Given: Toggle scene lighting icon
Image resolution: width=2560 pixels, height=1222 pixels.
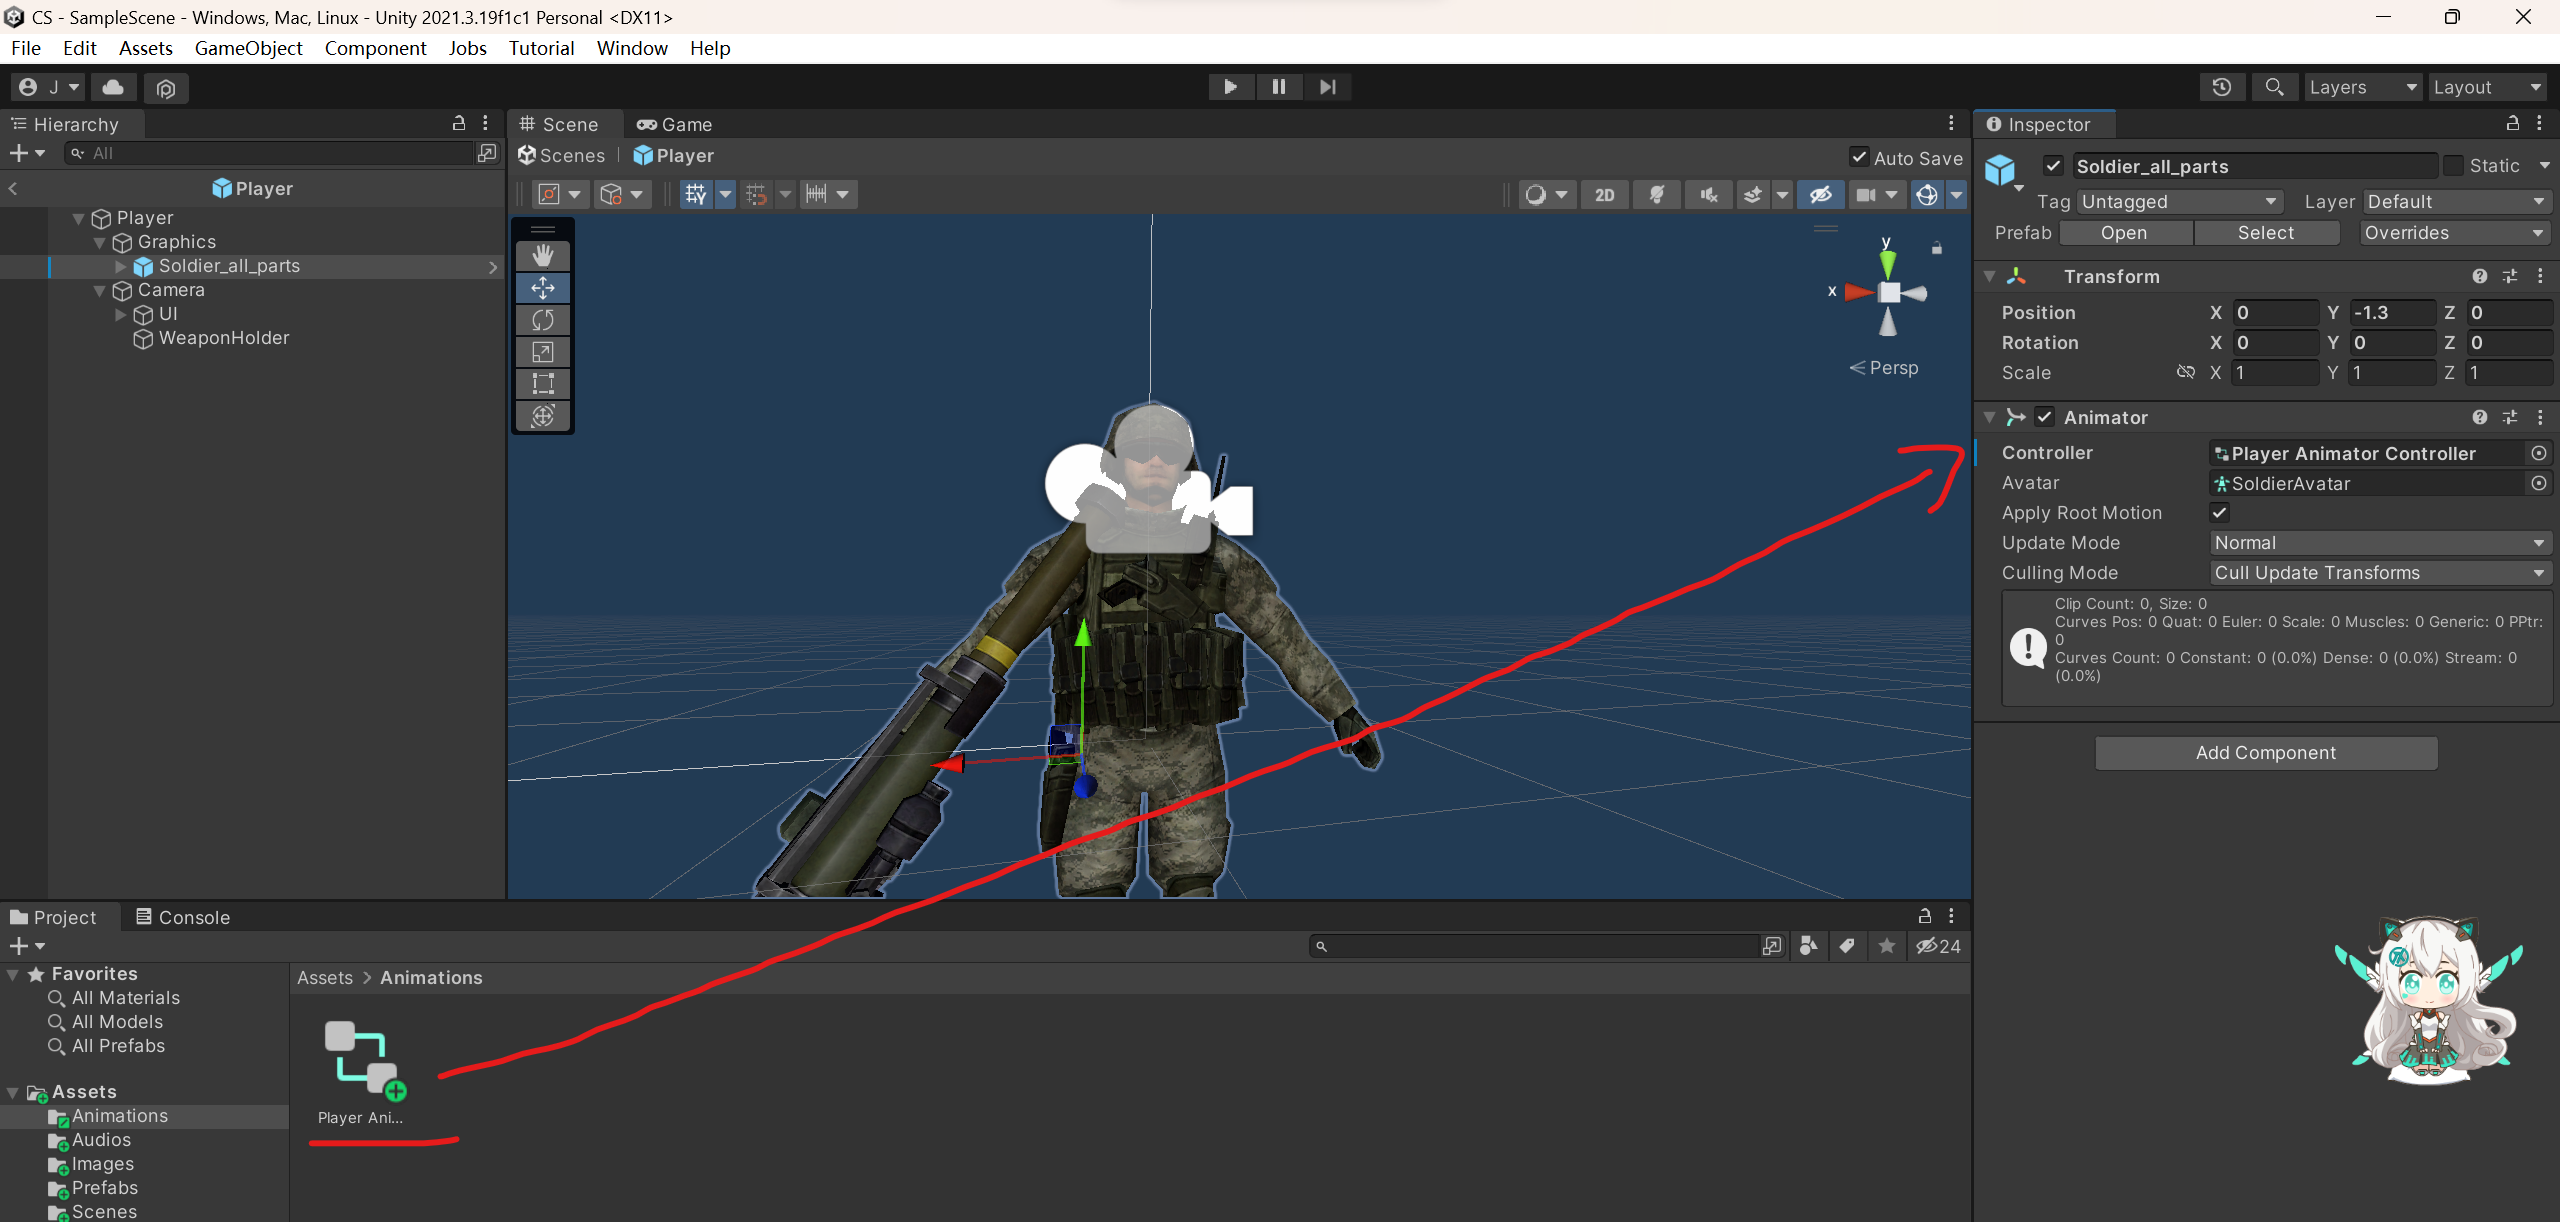Looking at the screenshot, I should tap(1657, 194).
